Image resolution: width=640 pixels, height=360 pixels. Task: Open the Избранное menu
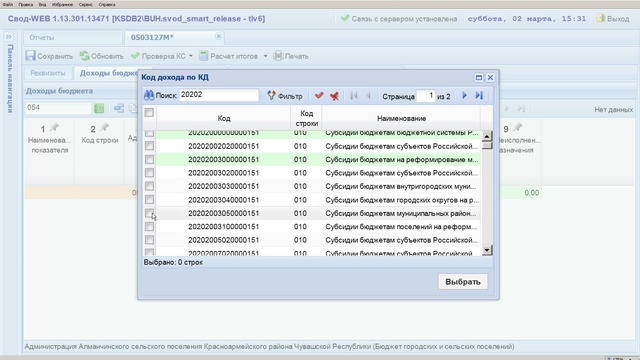pyautogui.click(x=62, y=4)
